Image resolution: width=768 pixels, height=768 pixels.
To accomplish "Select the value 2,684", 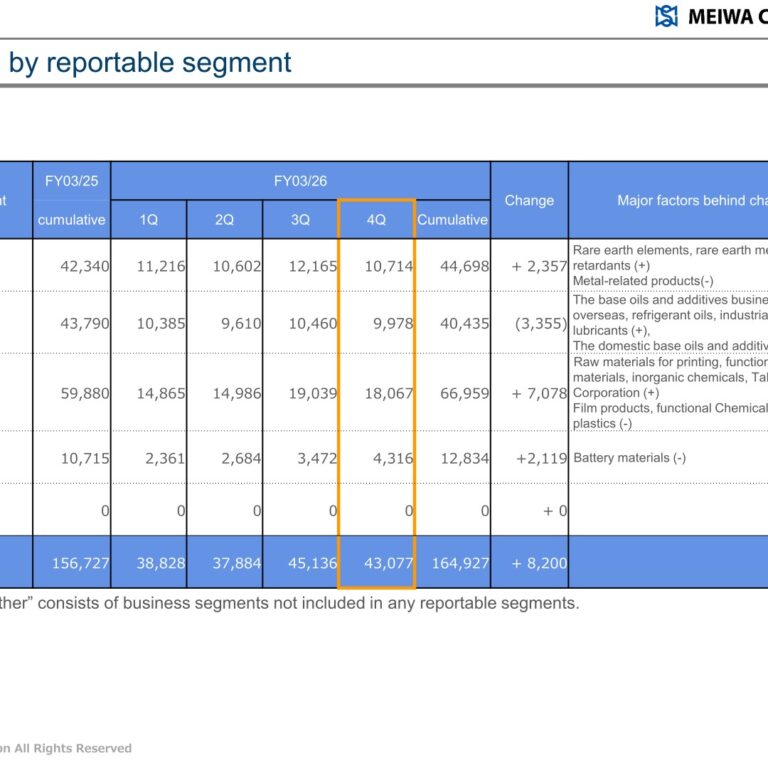I will 241,458.
